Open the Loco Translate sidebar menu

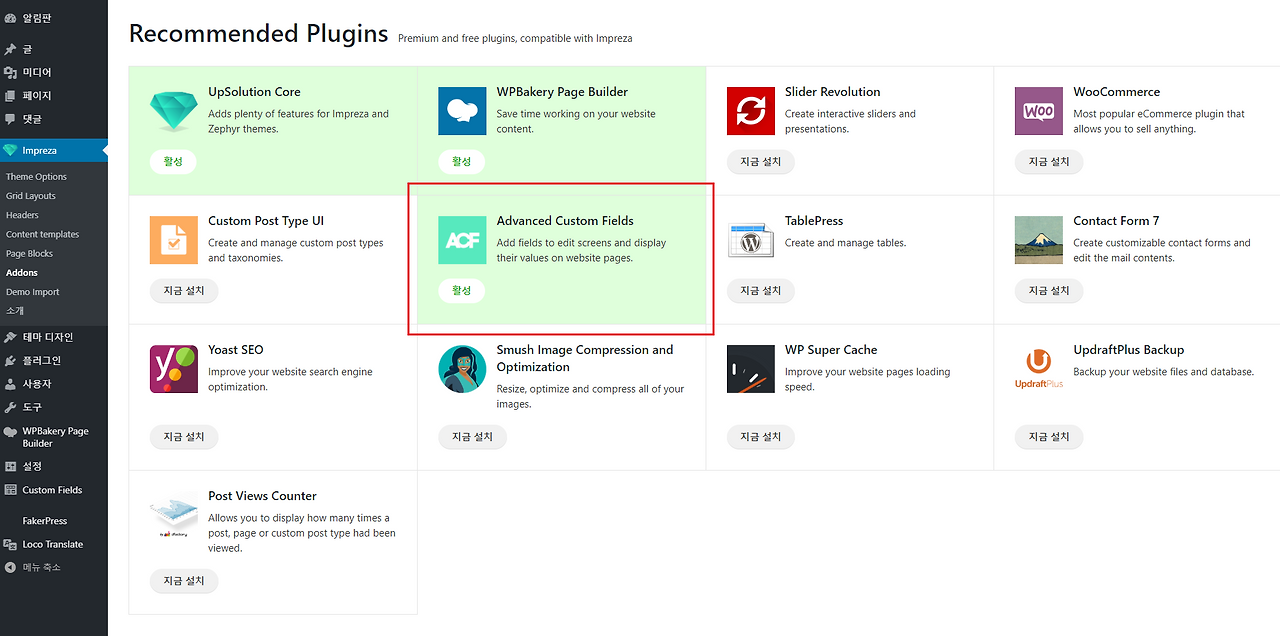click(x=54, y=544)
